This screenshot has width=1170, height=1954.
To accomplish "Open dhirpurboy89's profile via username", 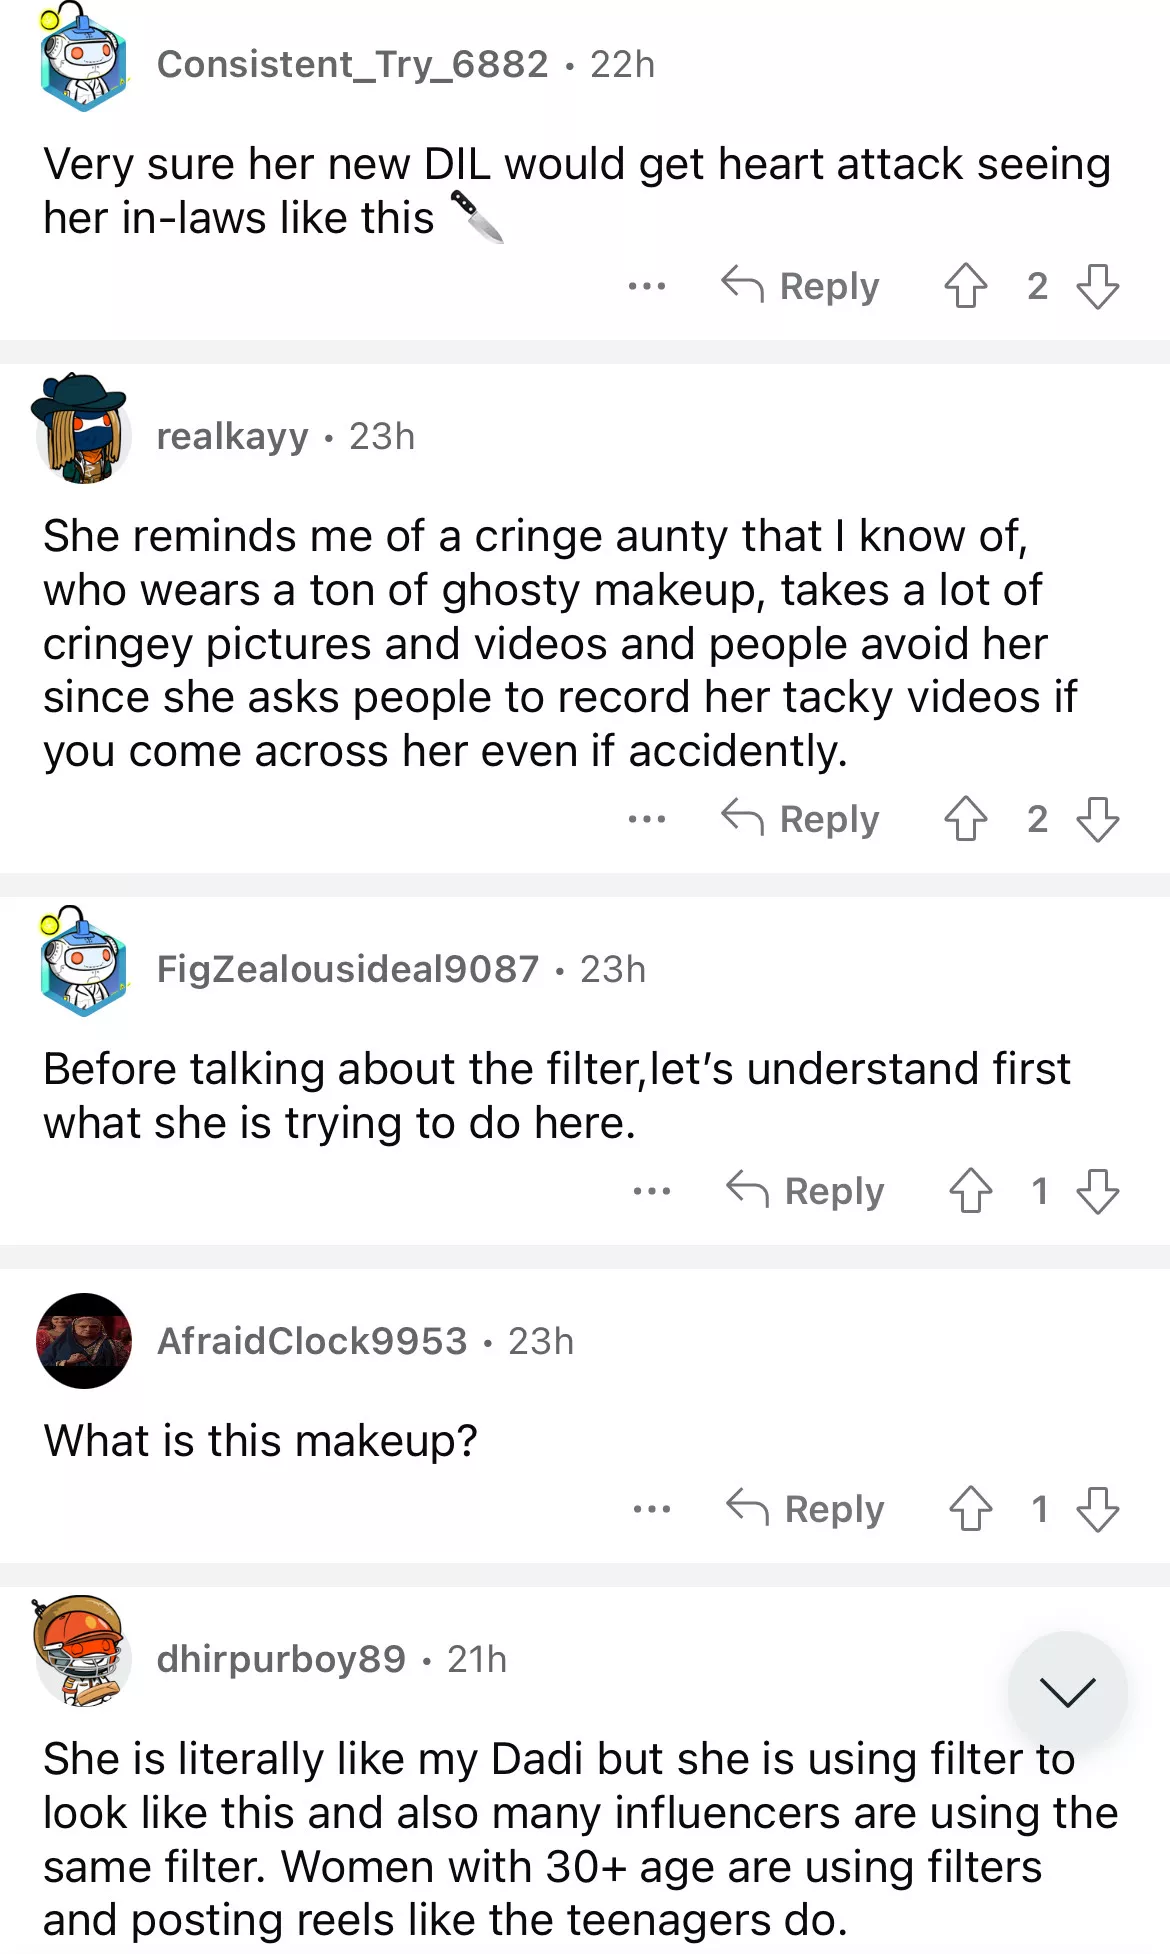I will click(281, 1659).
